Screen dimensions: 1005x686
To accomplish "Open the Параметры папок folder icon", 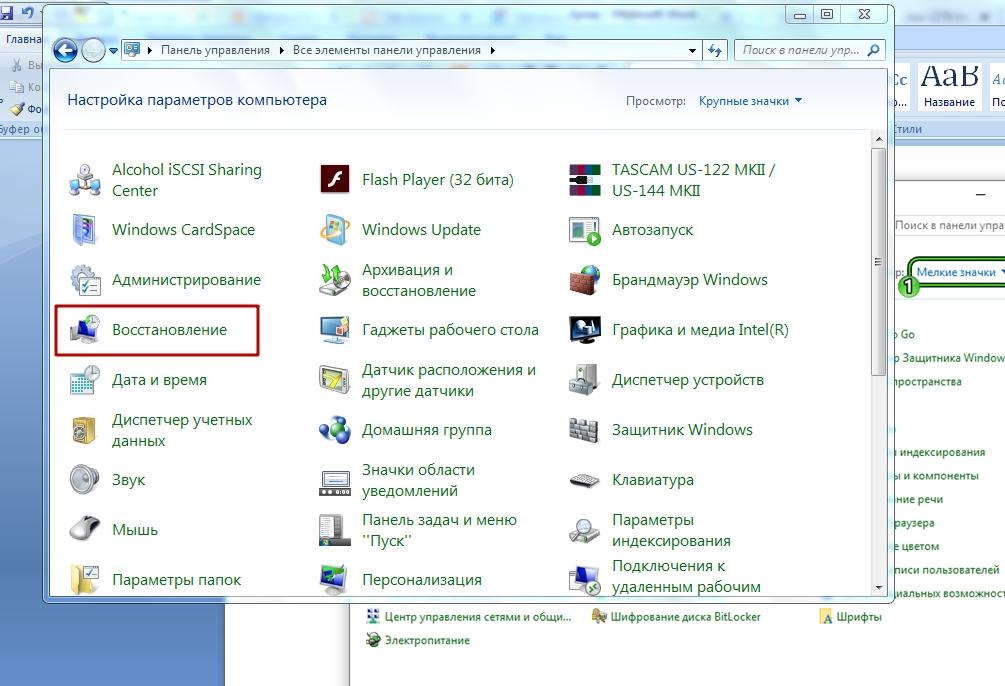I will [x=85, y=580].
